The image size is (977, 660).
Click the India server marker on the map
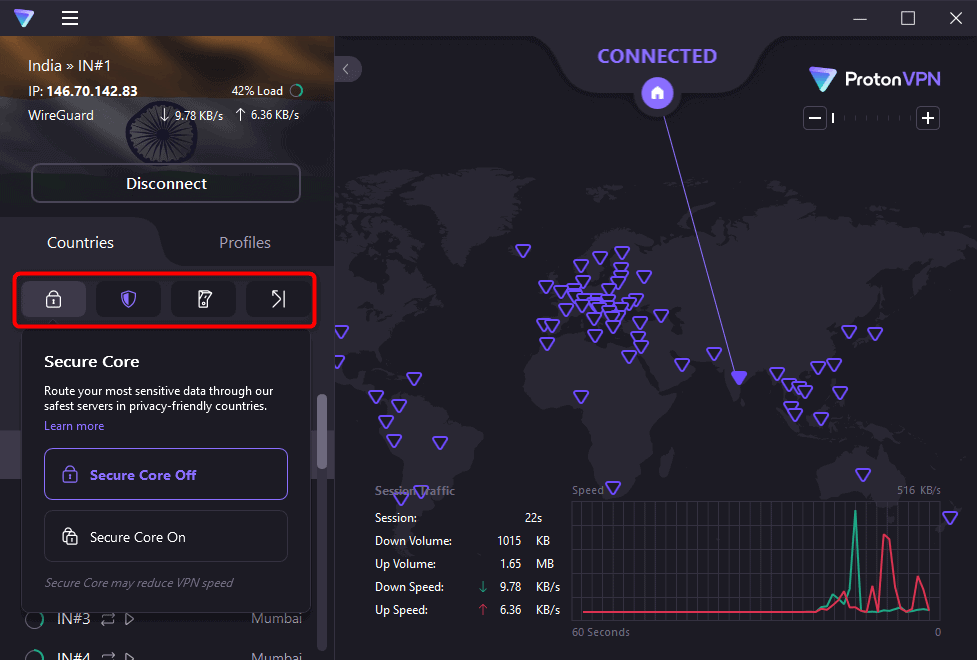pos(739,377)
